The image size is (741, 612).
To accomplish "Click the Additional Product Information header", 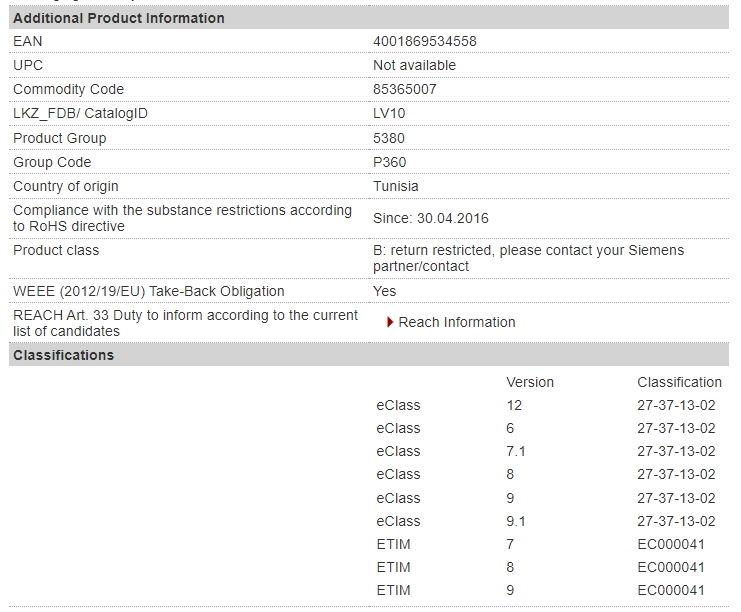I will tap(369, 18).
